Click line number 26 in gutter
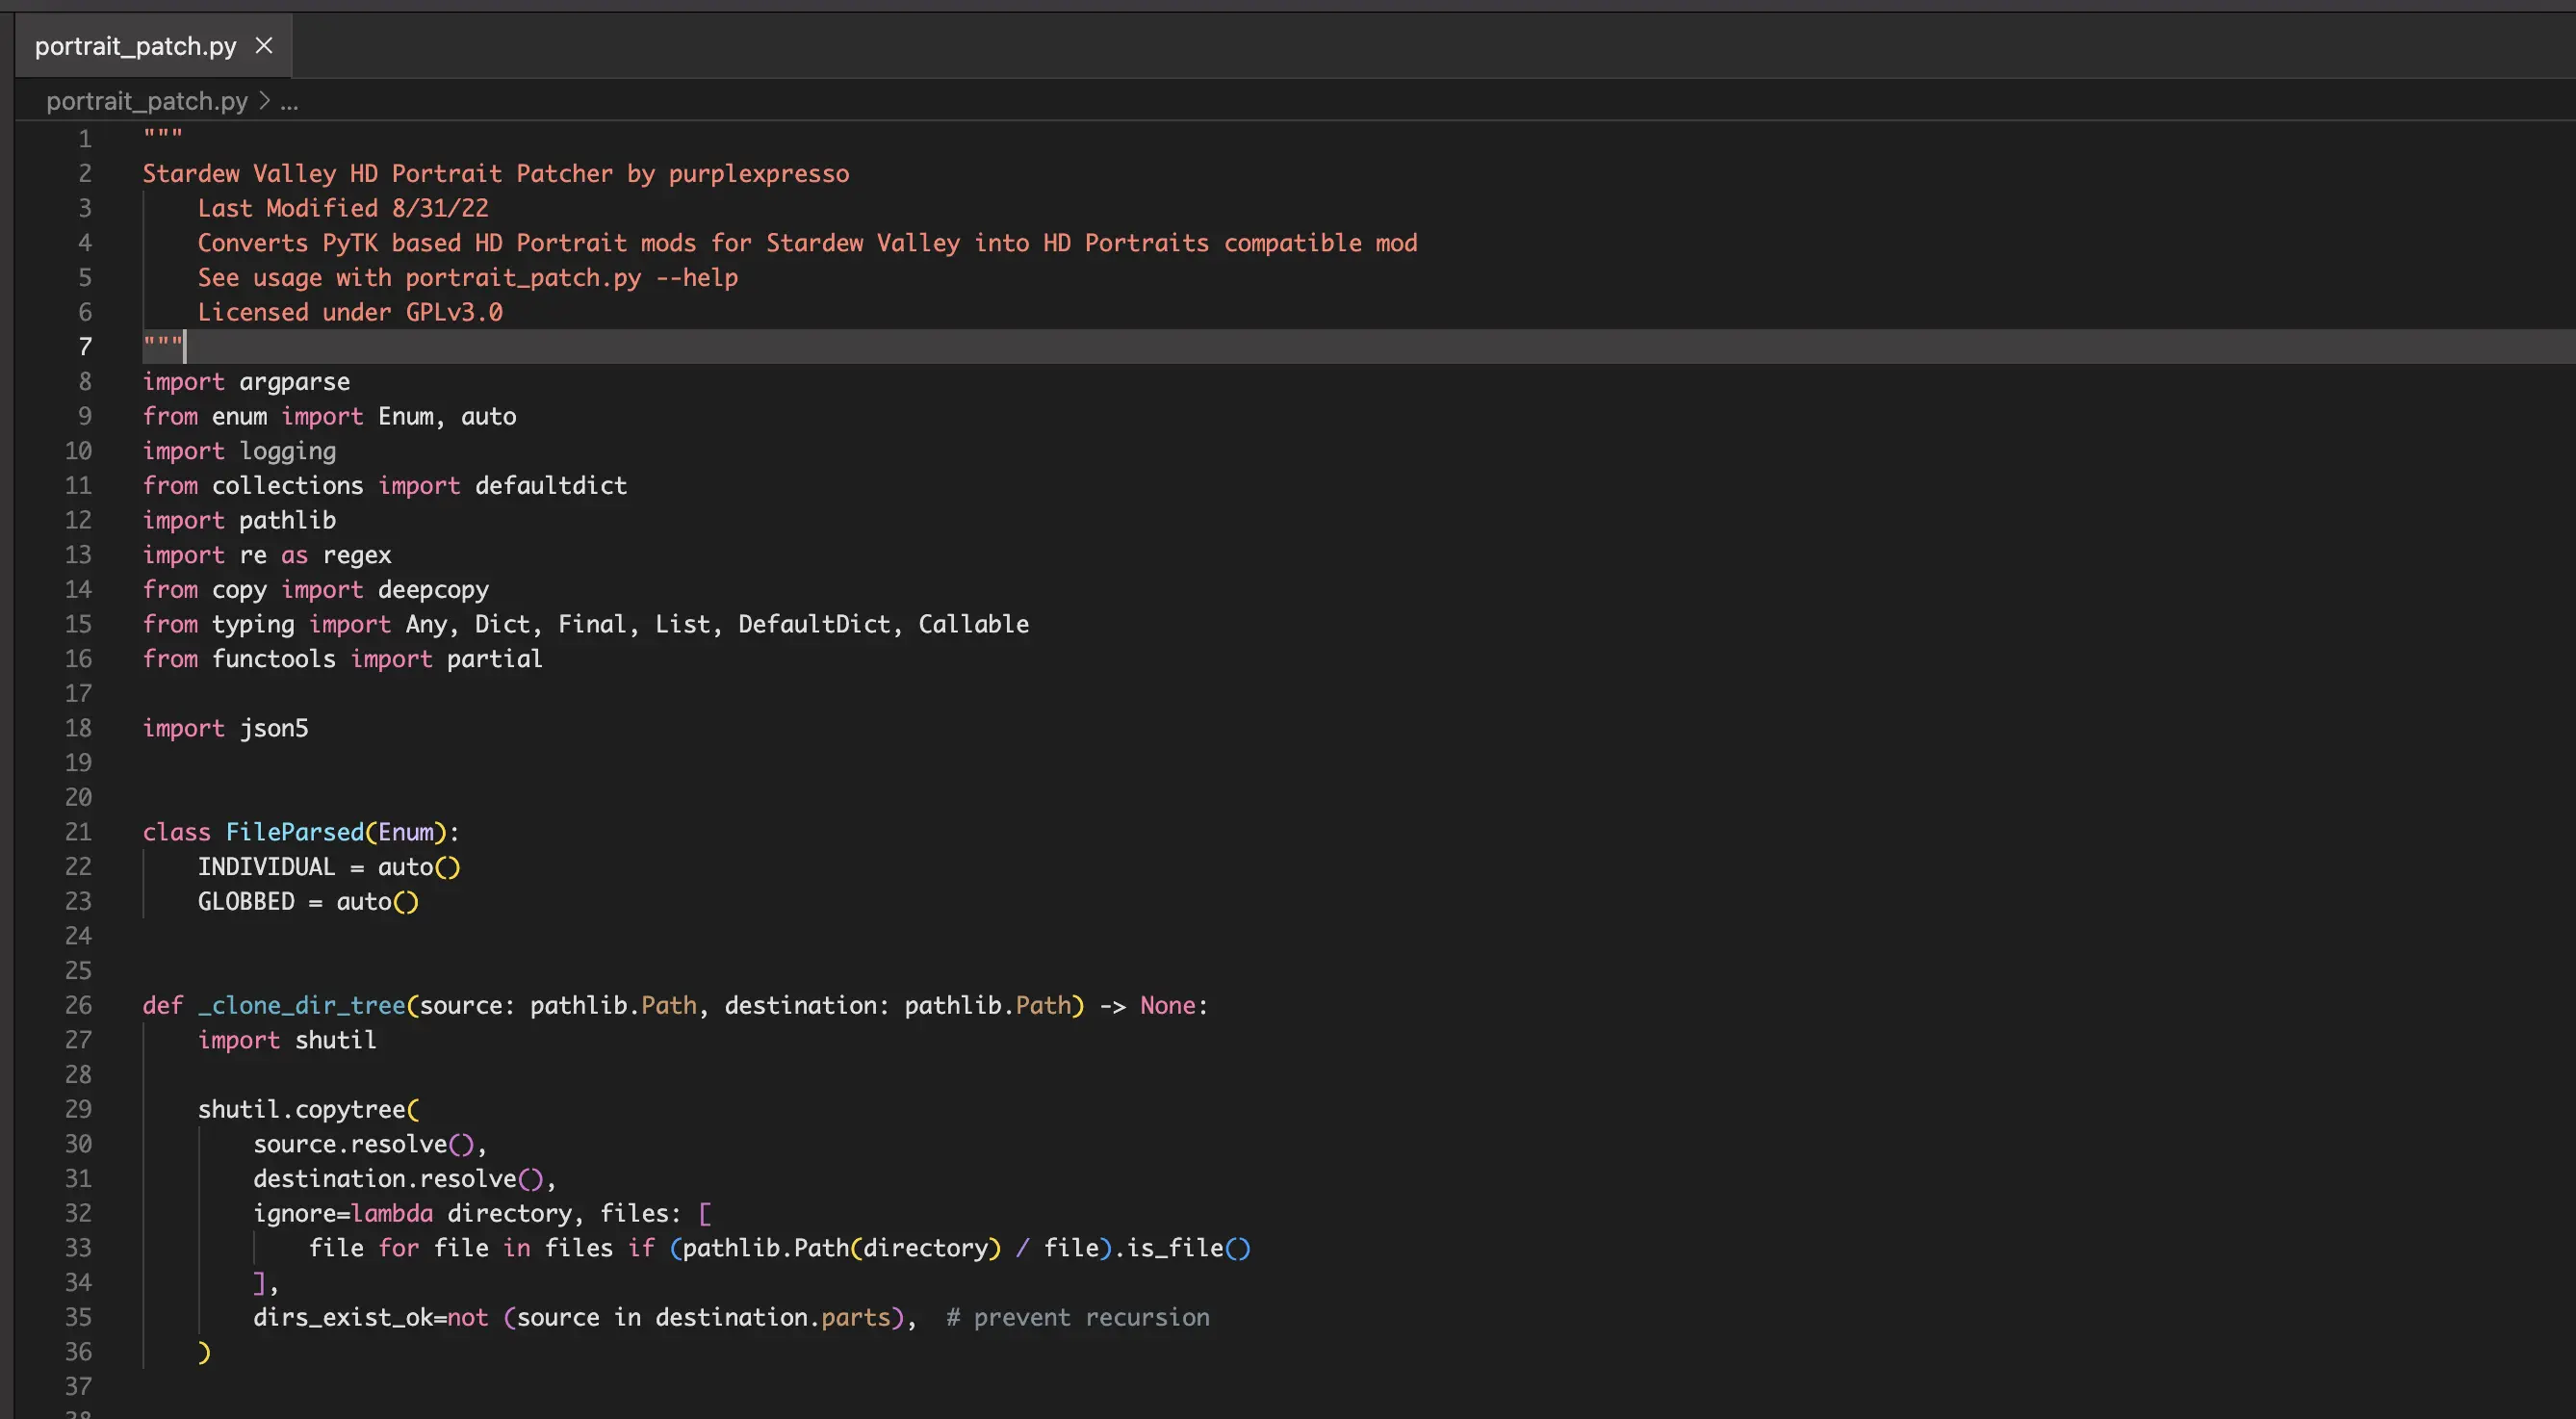2576x1419 pixels. tap(78, 1004)
